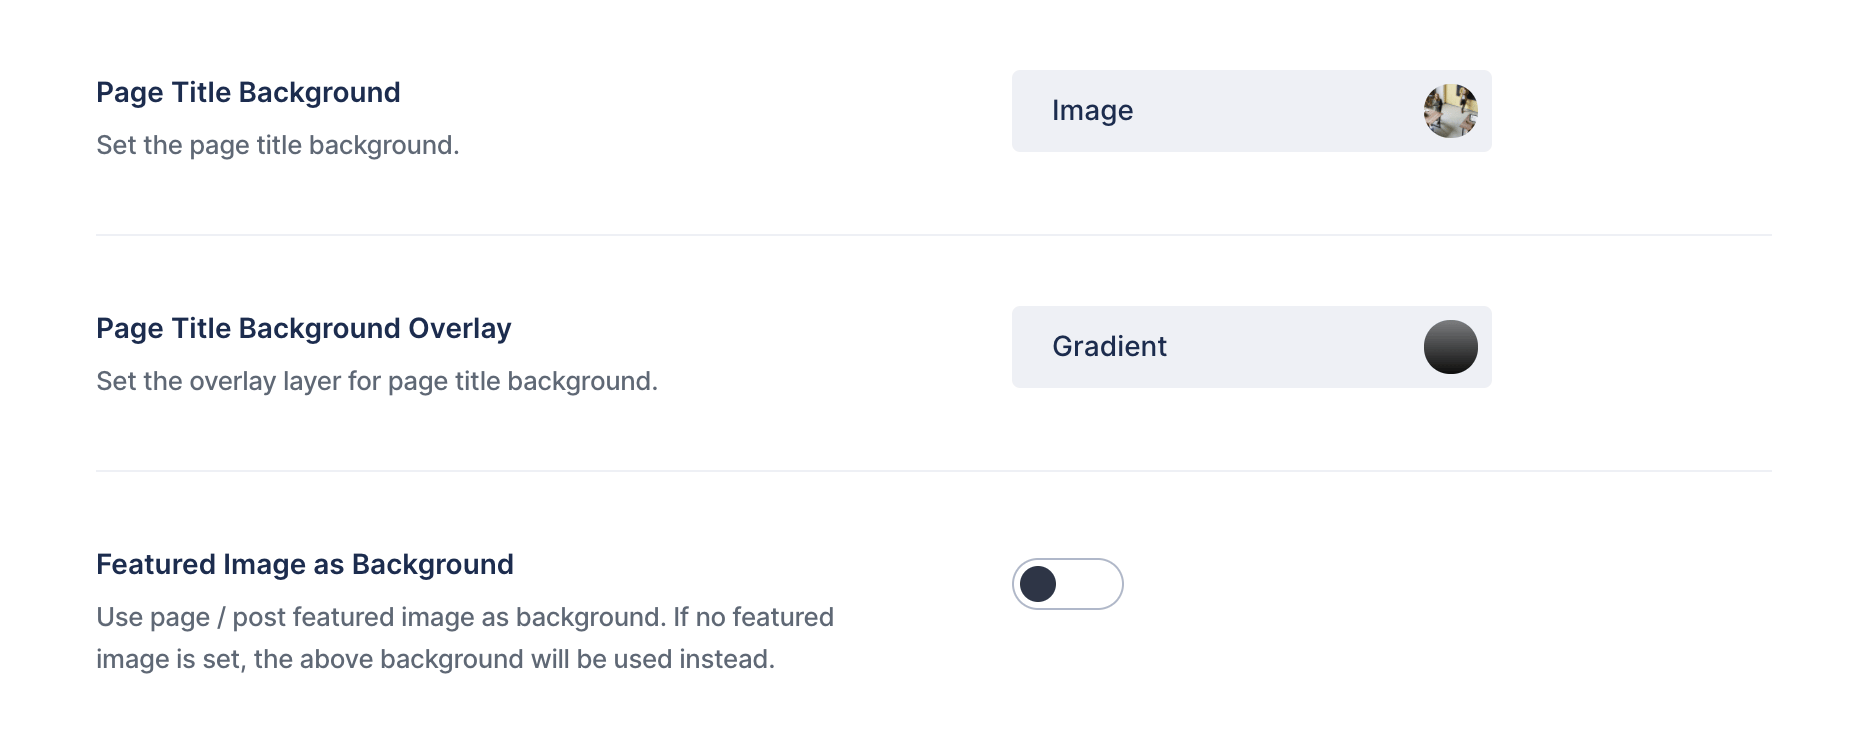The image size is (1866, 746).
Task: Click "the above background will be used instead" text
Action: tap(514, 659)
